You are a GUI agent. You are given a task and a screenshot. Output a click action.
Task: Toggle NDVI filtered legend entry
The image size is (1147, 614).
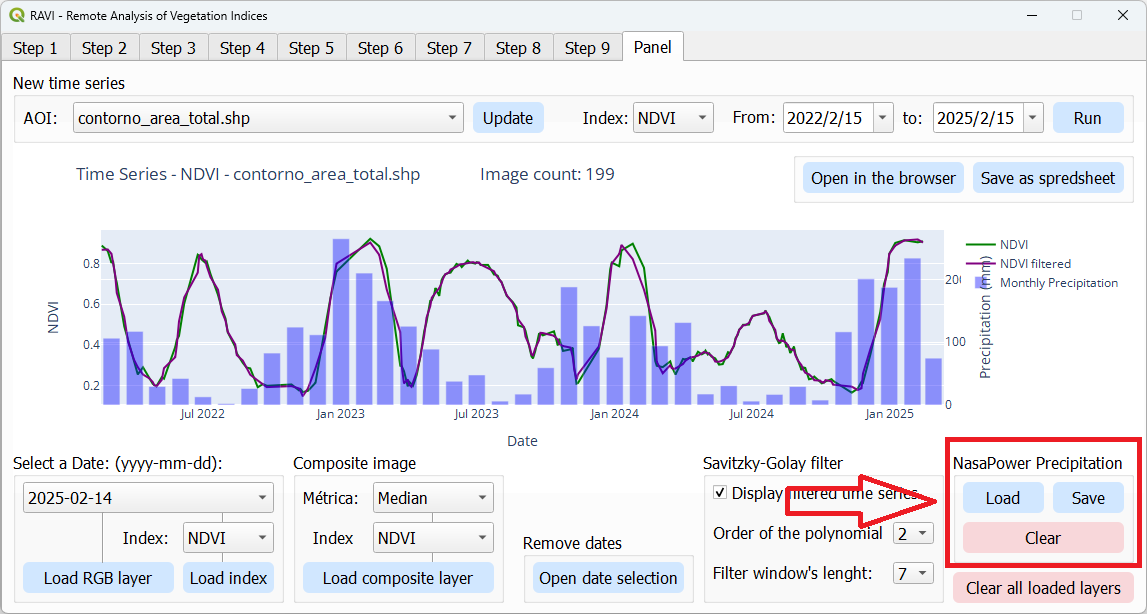[1034, 263]
